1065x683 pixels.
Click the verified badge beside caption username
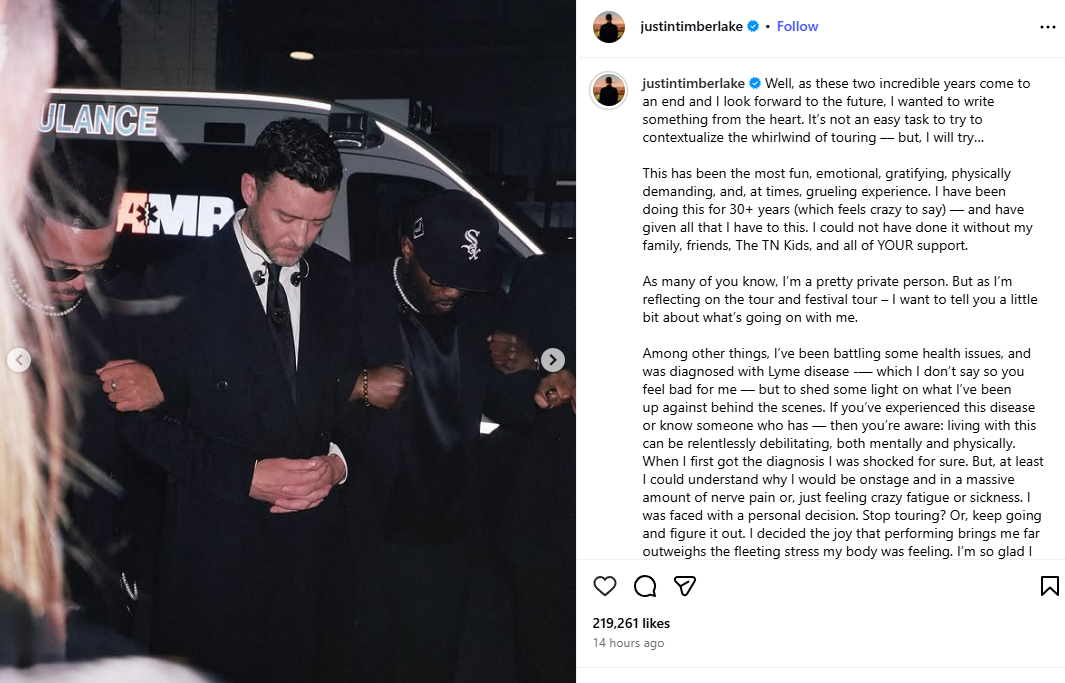[755, 84]
